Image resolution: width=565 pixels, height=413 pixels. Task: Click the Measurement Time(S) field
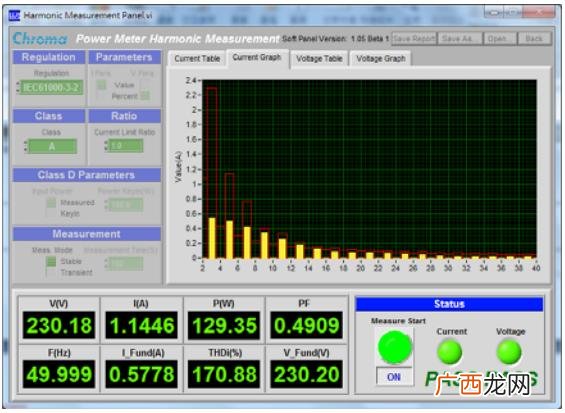coord(124,264)
